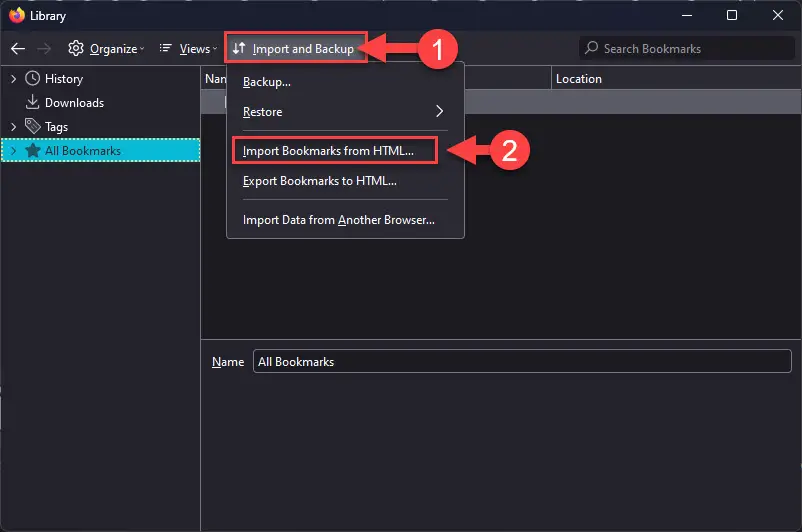Maximize the Library window
The height and width of the screenshot is (532, 802).
pos(732,15)
